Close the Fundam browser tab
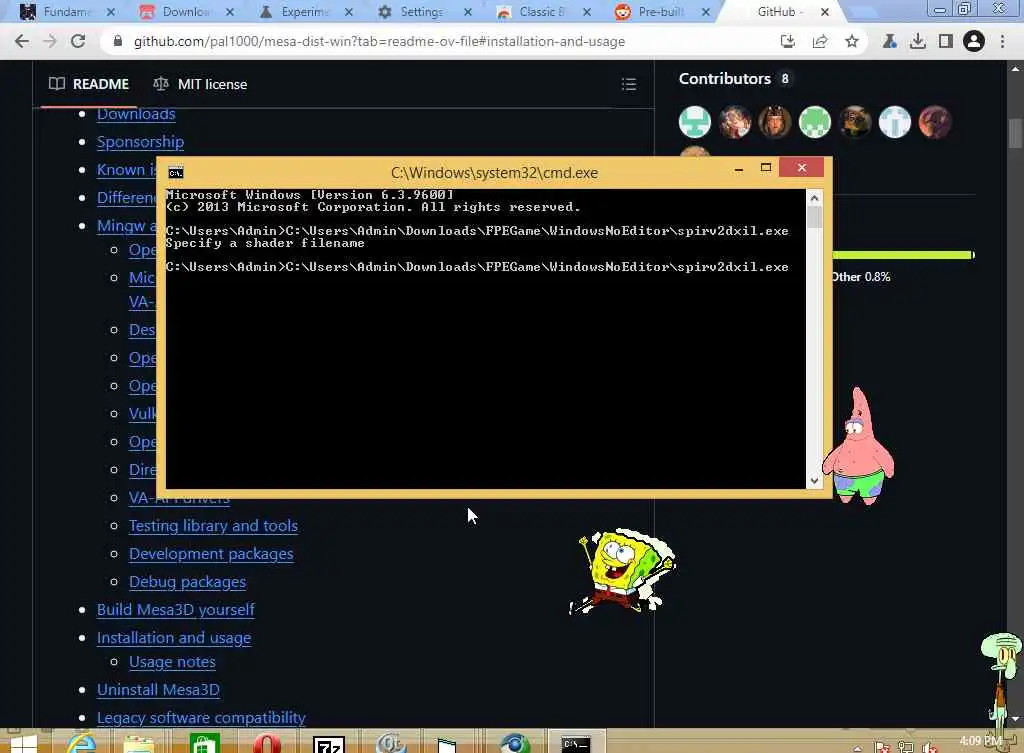Image resolution: width=1024 pixels, height=753 pixels. click(110, 12)
